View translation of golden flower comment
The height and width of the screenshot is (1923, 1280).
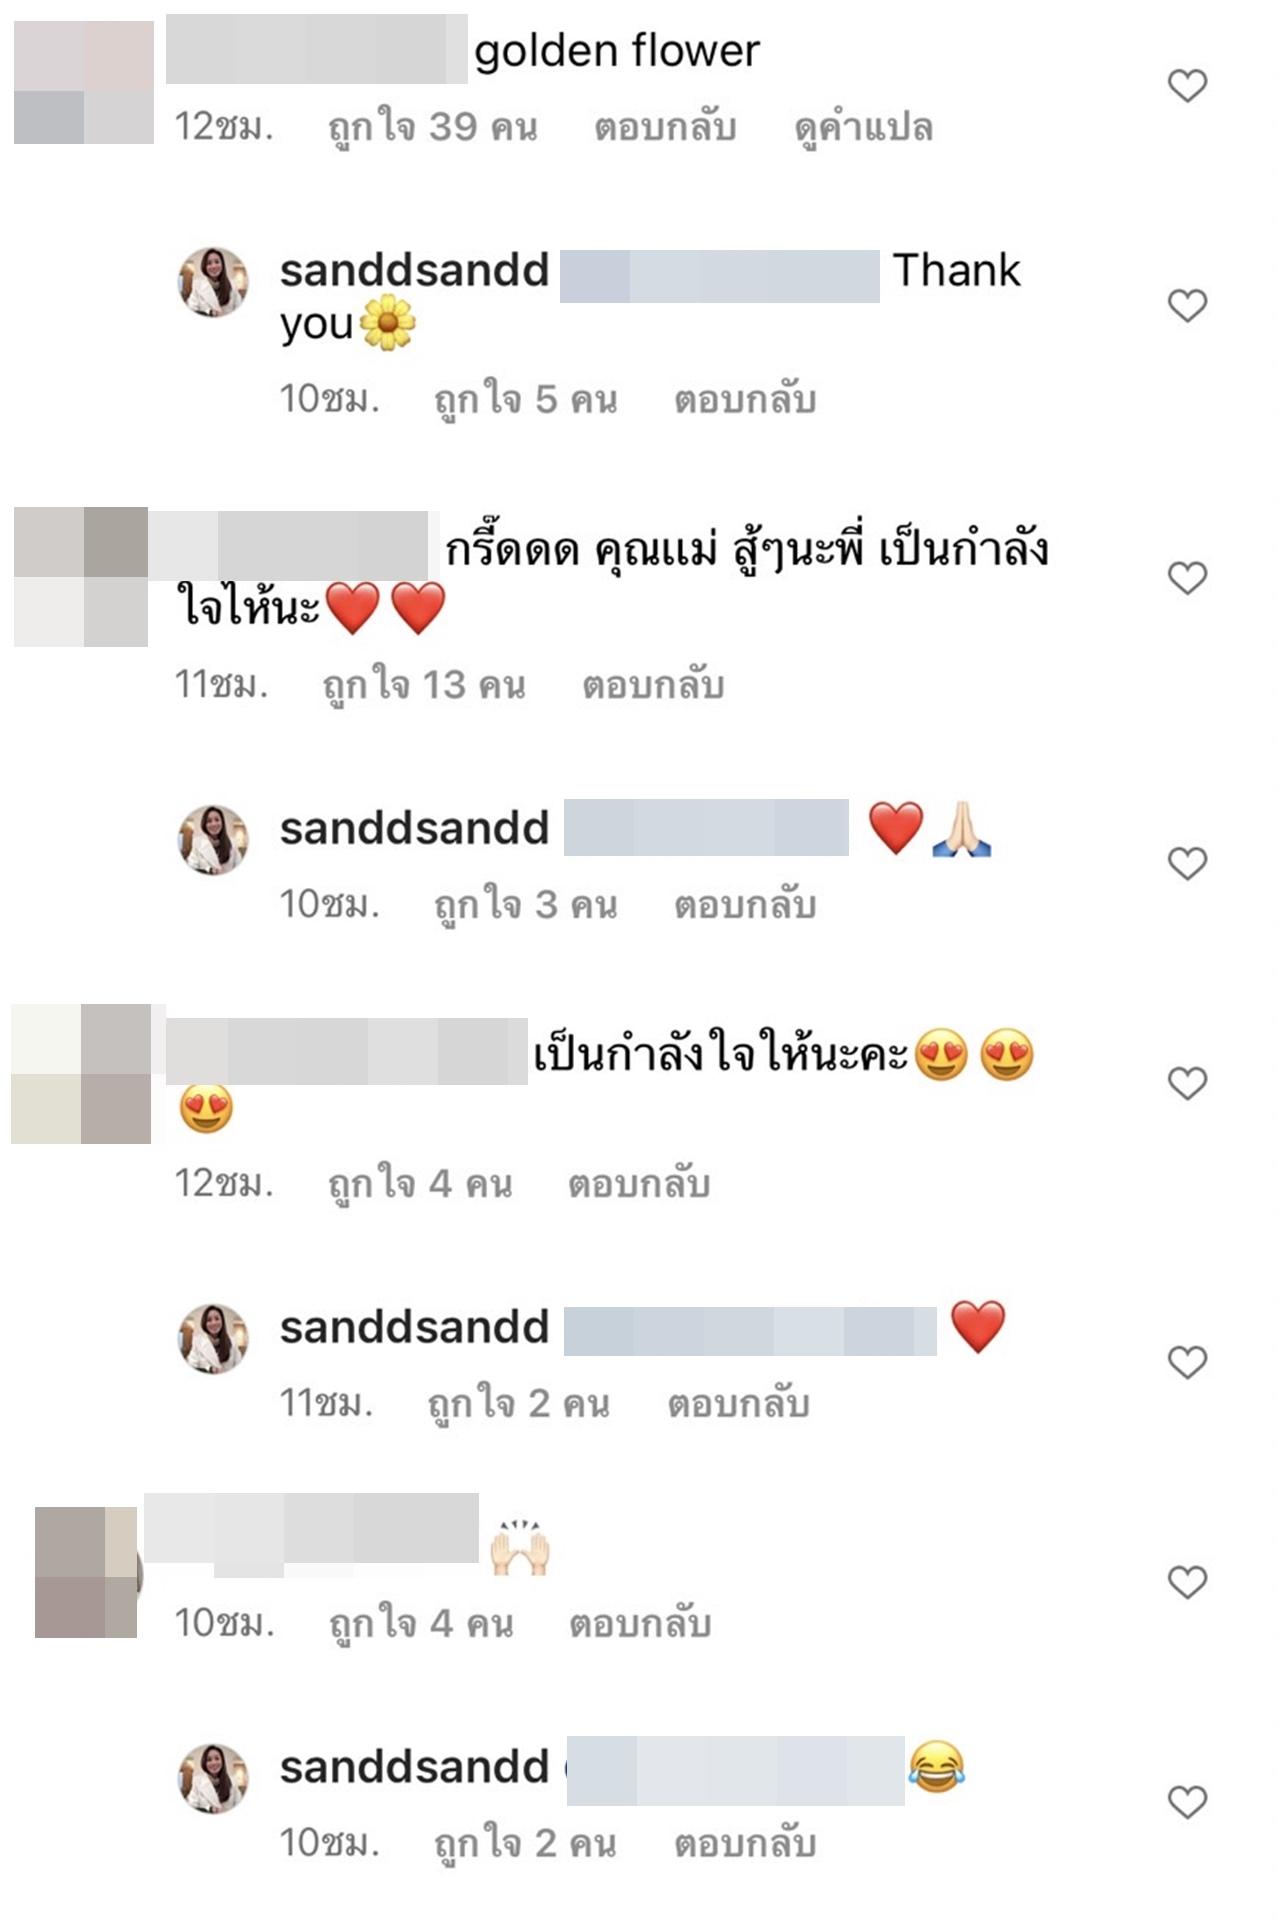864,128
